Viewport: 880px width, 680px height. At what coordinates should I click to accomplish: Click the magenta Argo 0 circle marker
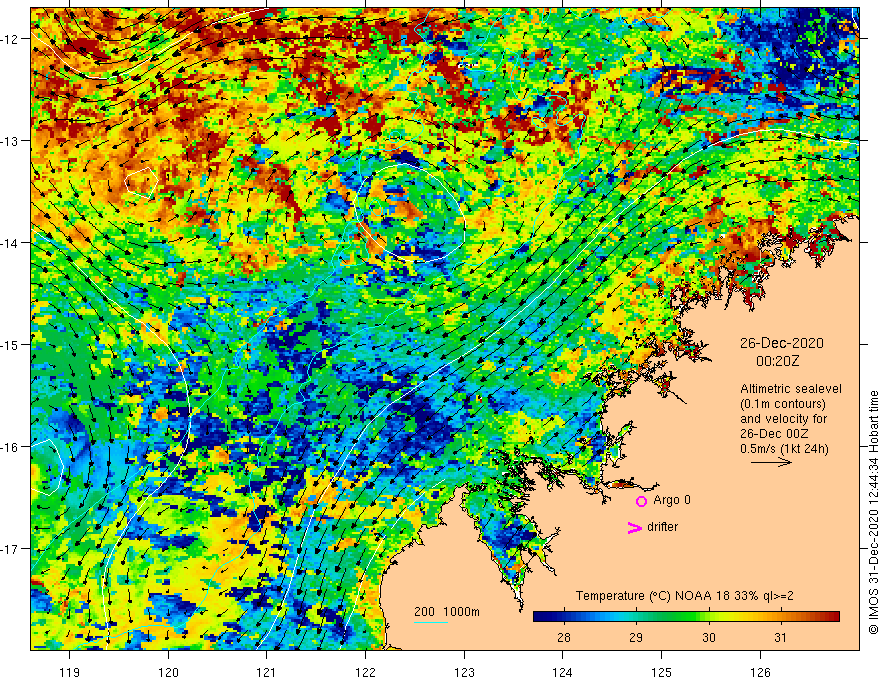coord(641,501)
